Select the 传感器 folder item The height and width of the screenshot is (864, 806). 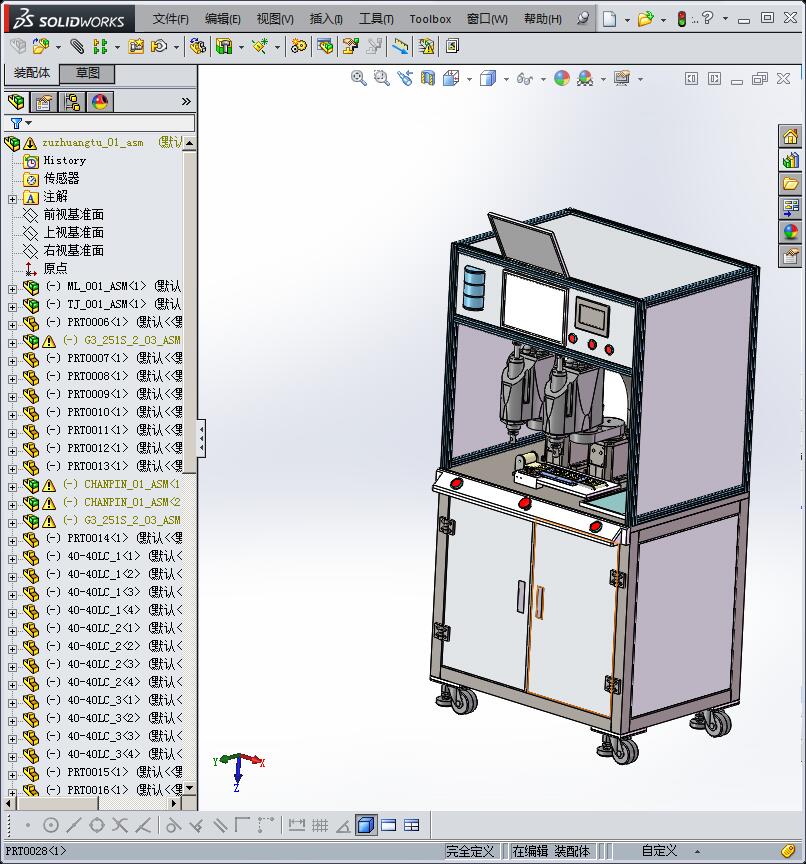click(61, 179)
